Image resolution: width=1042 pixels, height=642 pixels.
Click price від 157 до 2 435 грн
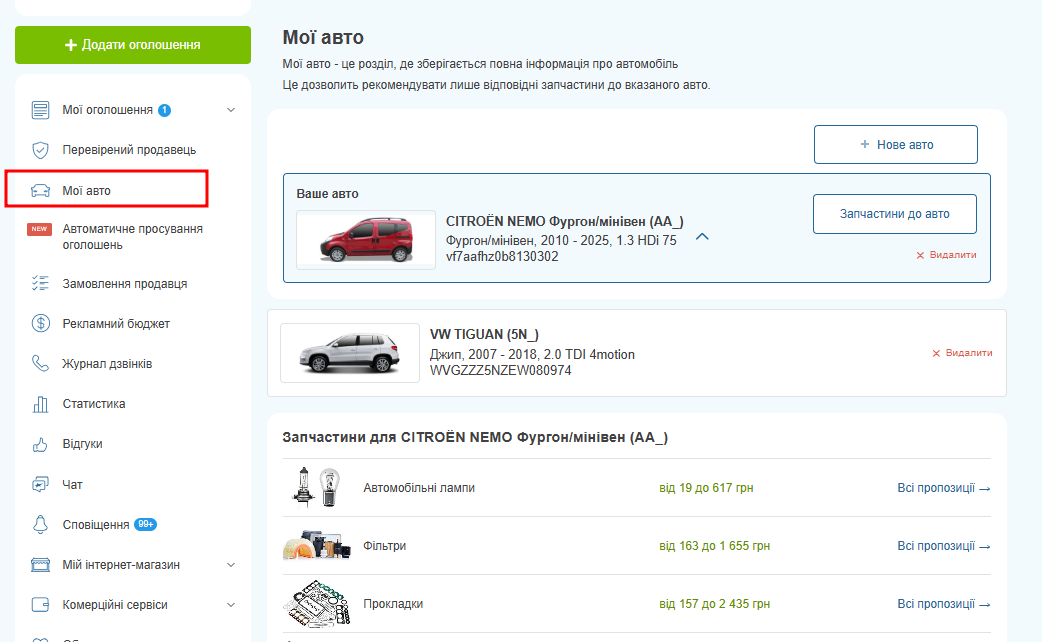coord(714,603)
